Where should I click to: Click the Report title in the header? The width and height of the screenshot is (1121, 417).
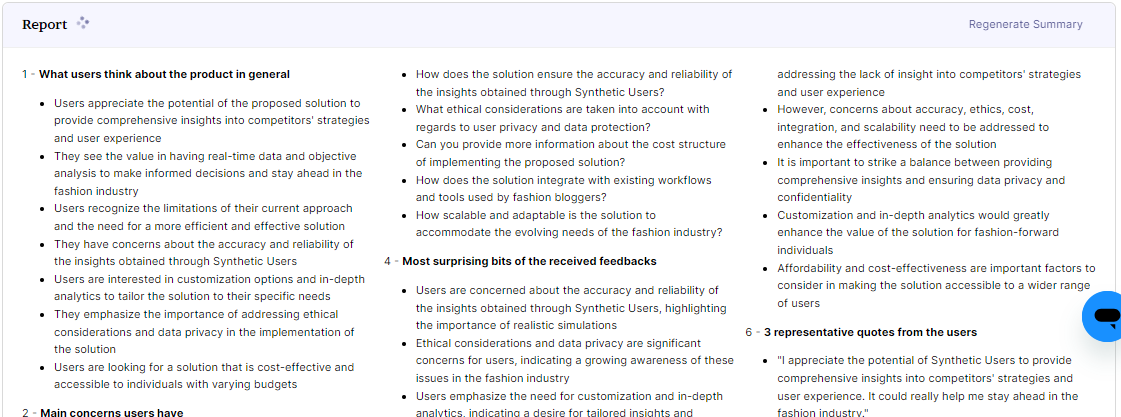pos(44,24)
